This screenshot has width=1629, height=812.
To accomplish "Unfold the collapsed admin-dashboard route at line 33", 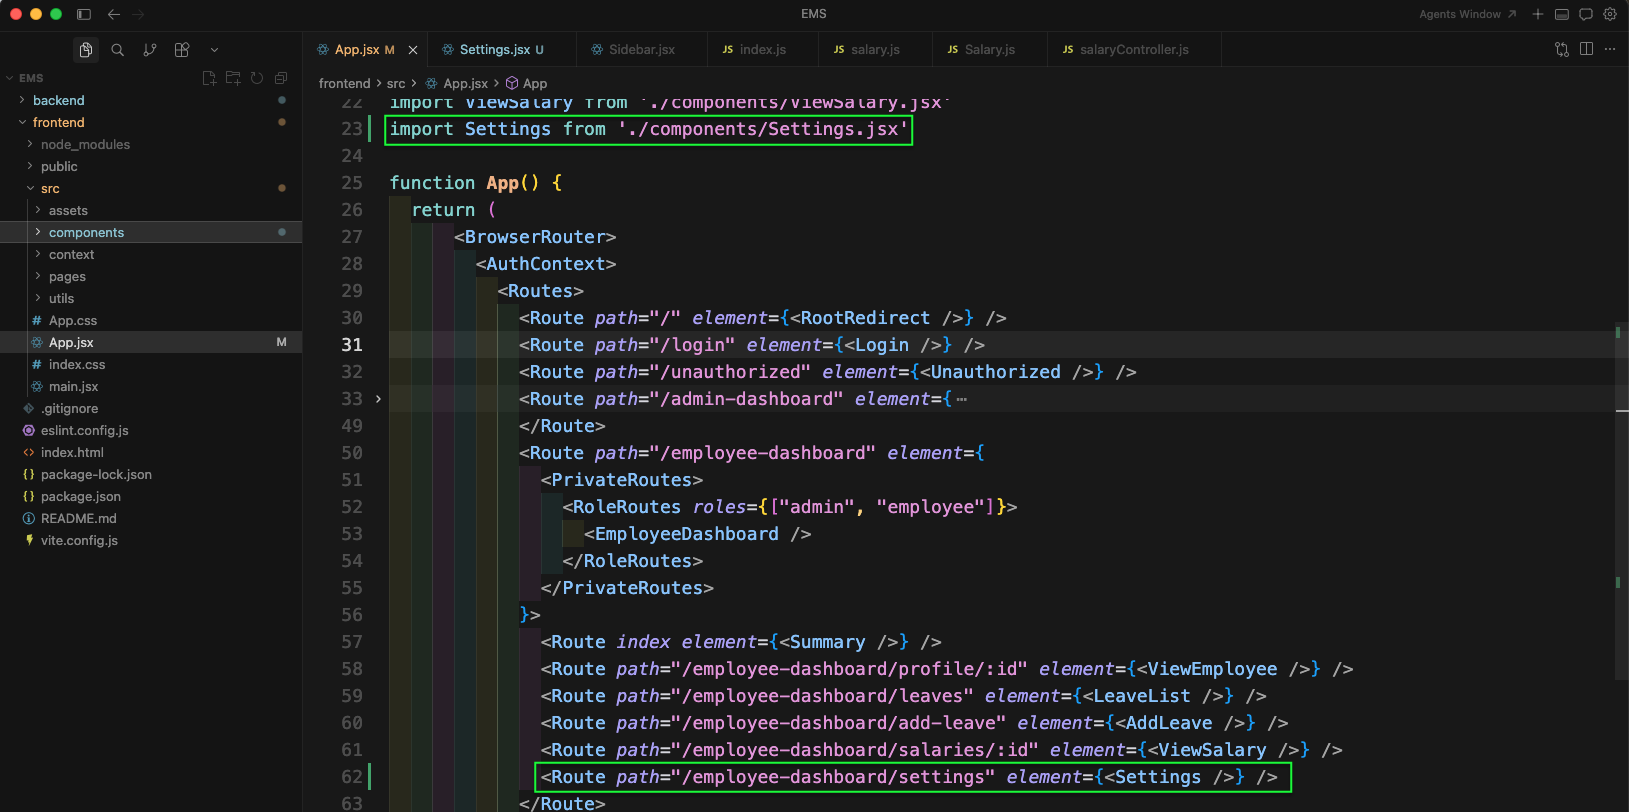I will point(378,399).
